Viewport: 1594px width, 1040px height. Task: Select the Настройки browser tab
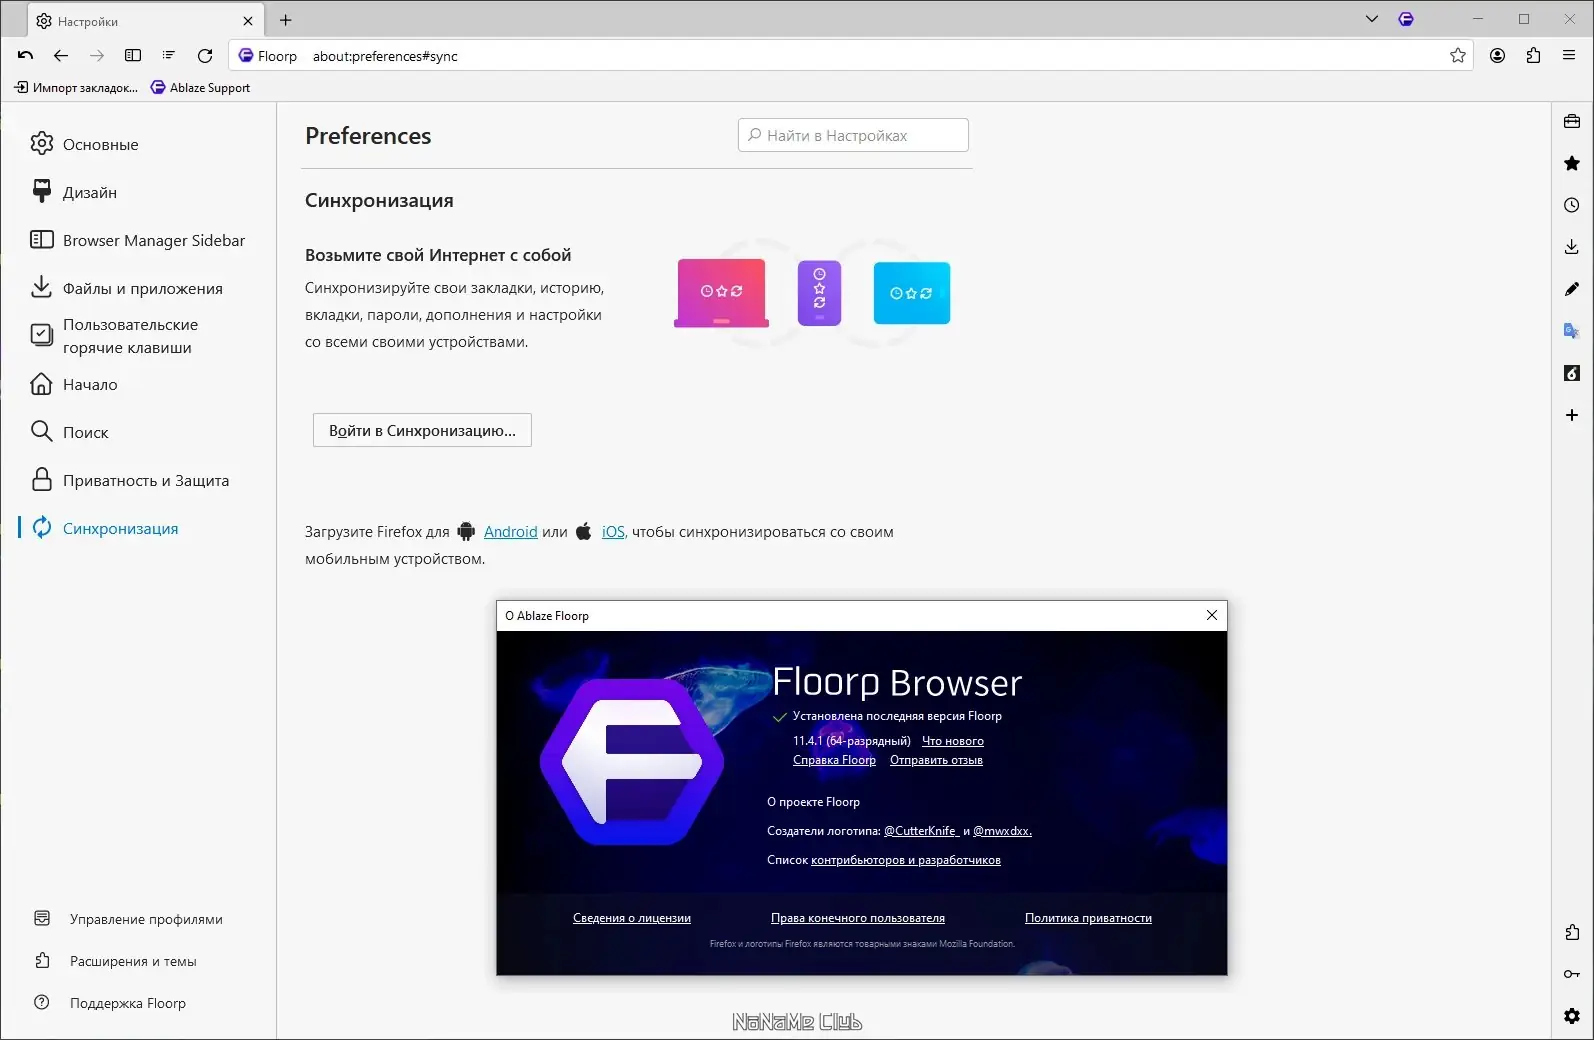145,21
